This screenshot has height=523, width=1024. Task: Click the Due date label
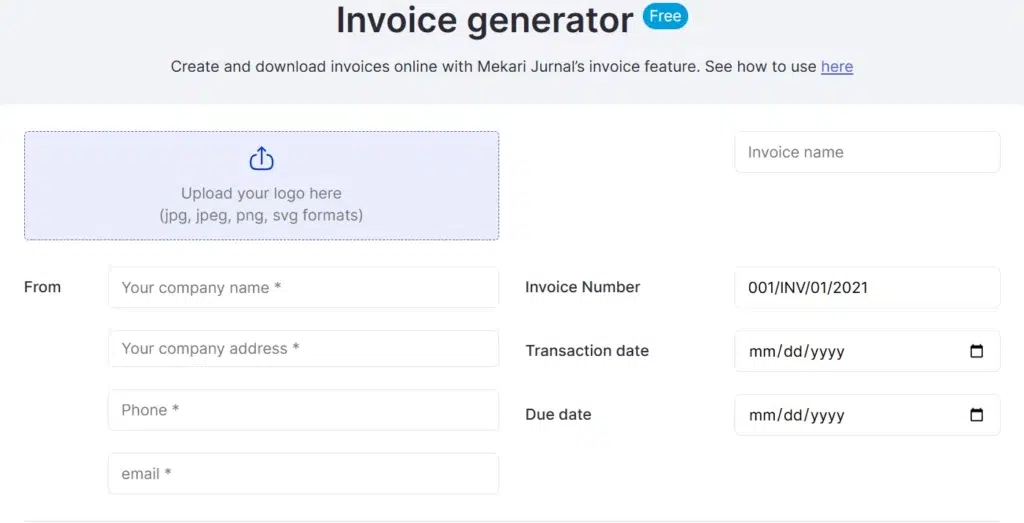[x=558, y=415]
